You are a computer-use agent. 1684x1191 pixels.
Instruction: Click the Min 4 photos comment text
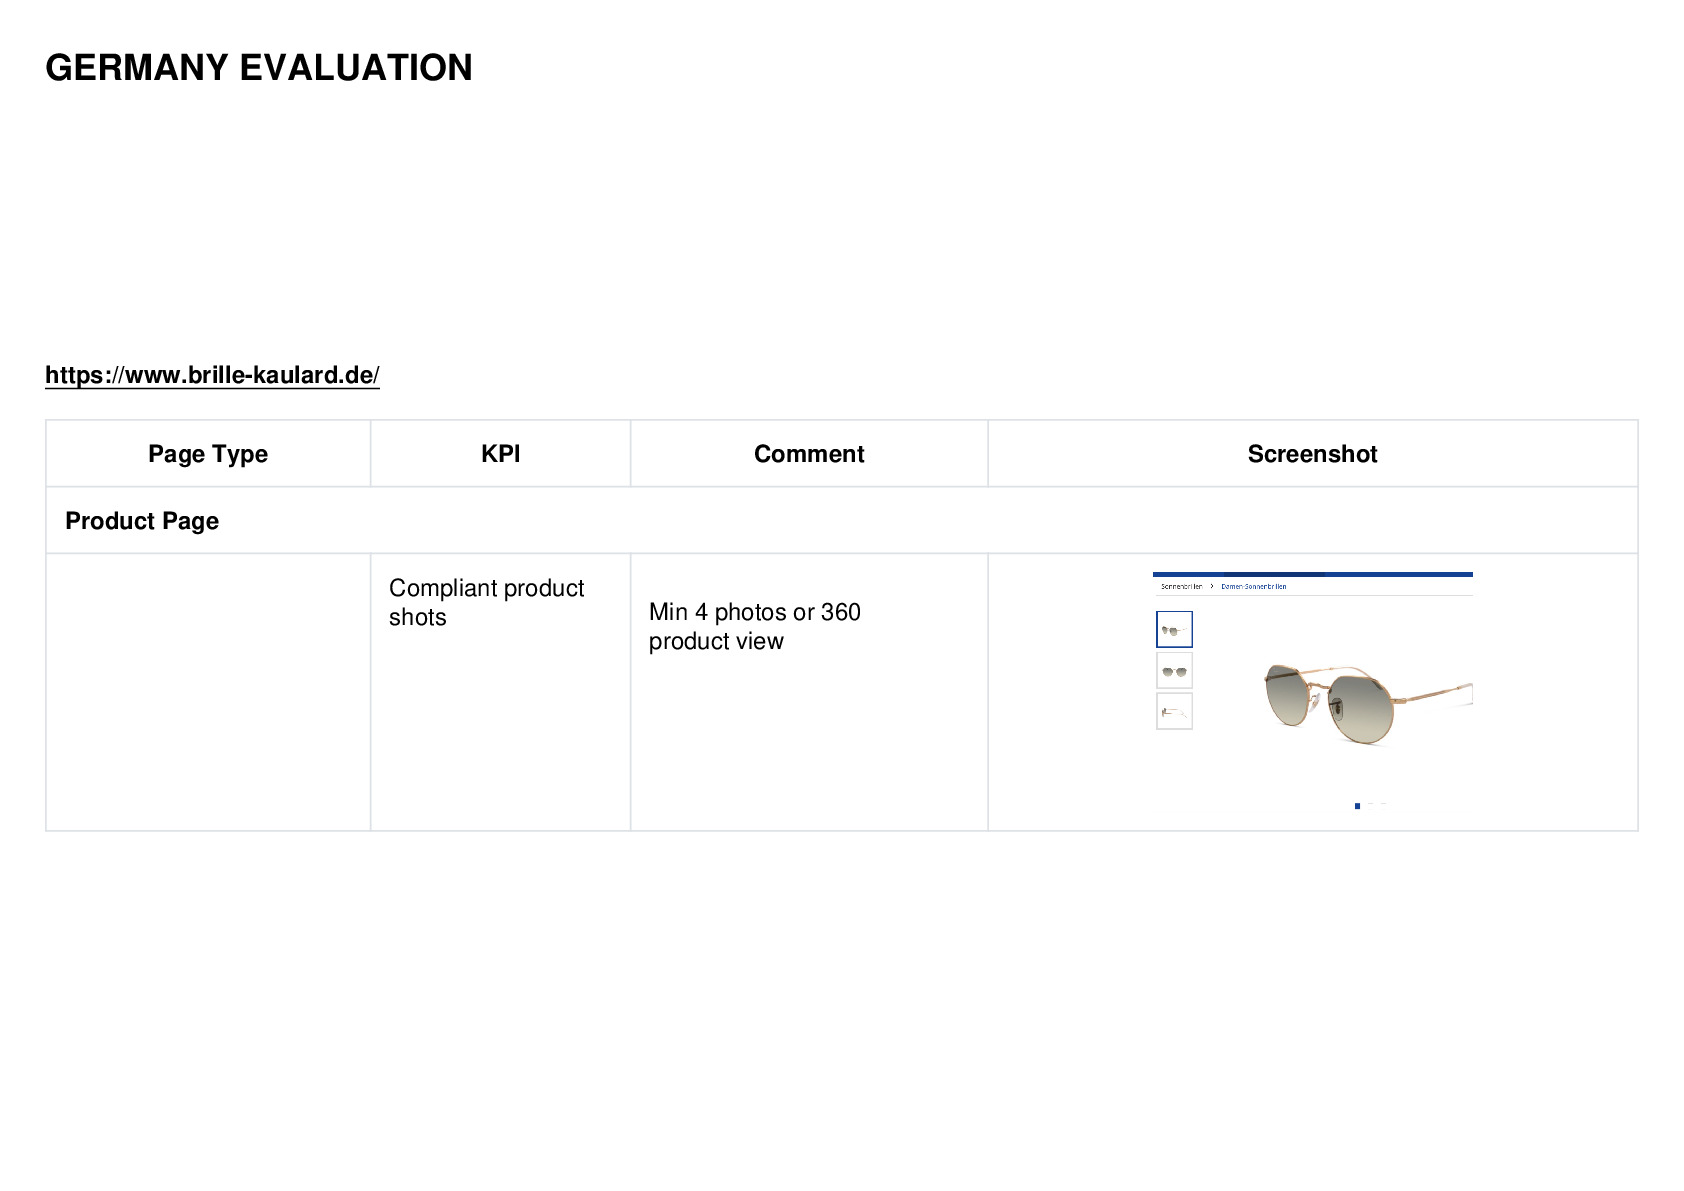pos(755,627)
